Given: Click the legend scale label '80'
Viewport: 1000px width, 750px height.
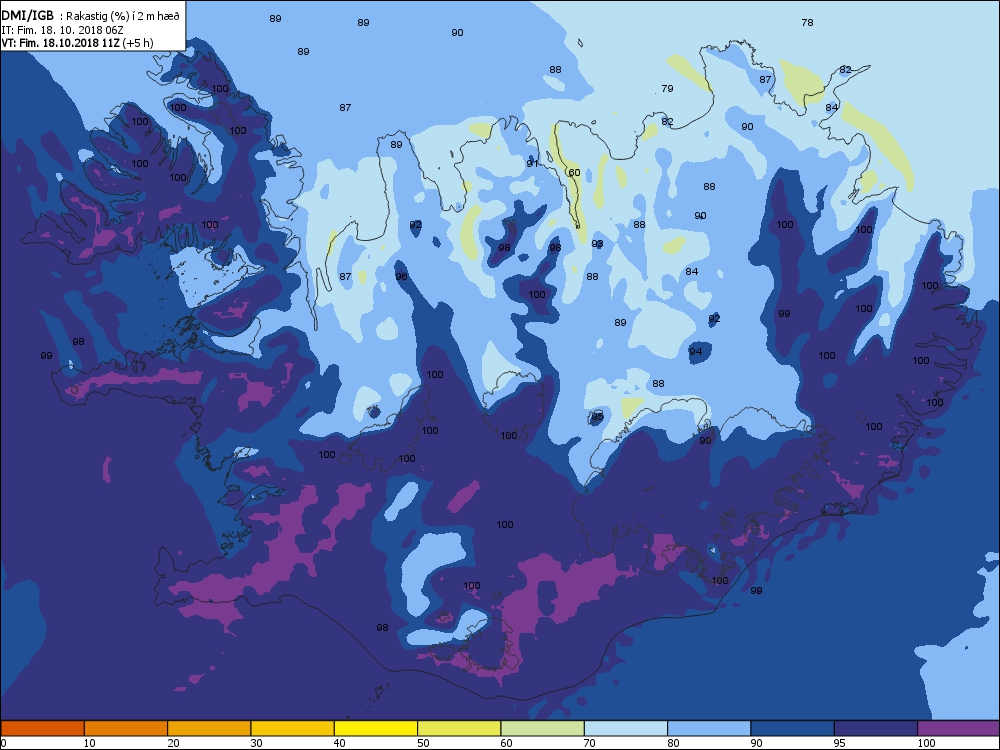Looking at the screenshot, I should pyautogui.click(x=673, y=743).
